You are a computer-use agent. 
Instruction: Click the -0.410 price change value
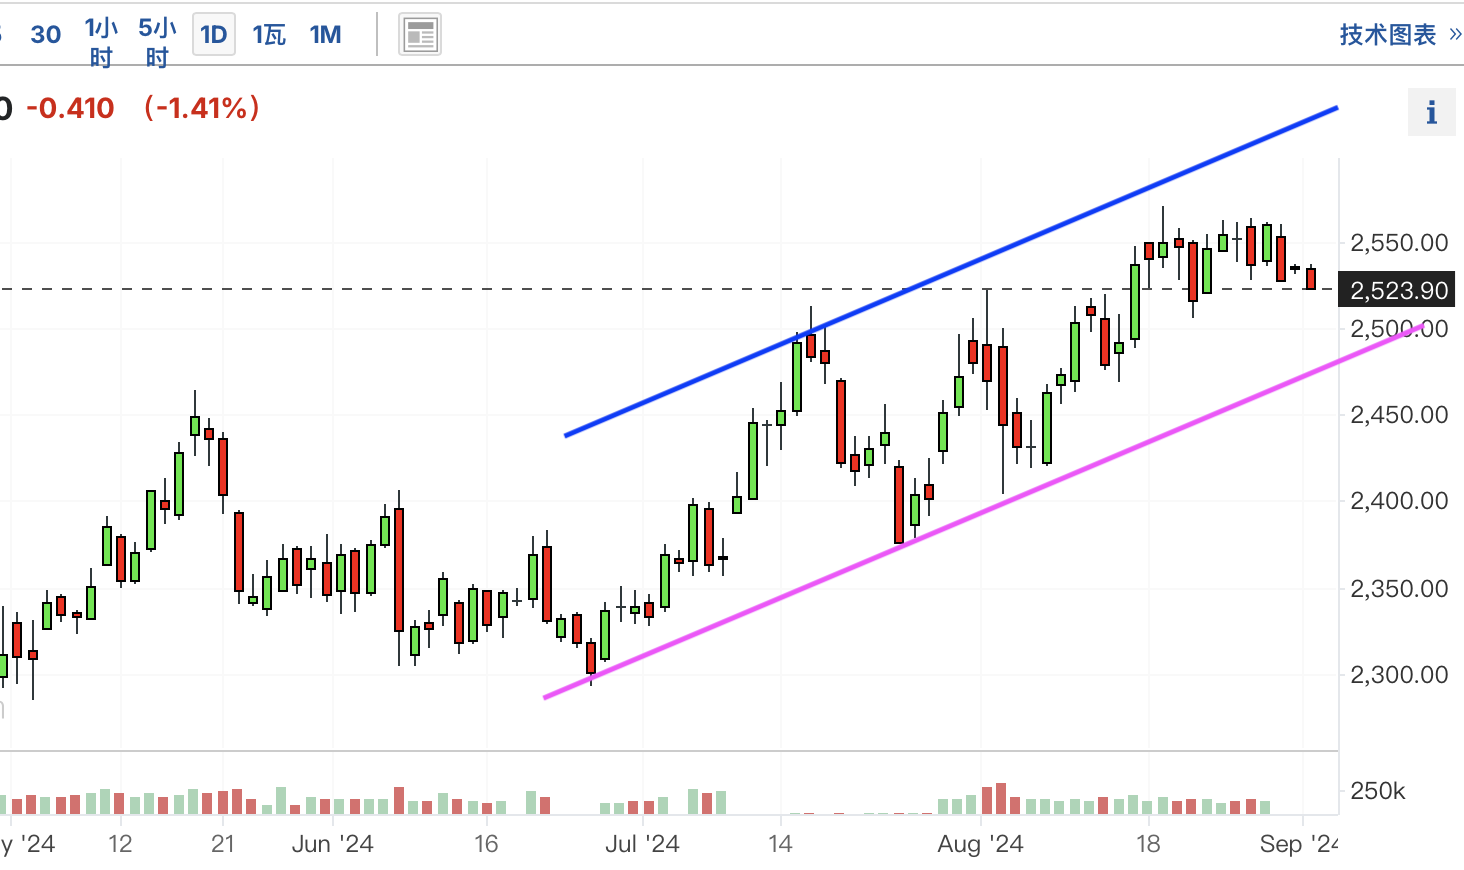pyautogui.click(x=70, y=108)
